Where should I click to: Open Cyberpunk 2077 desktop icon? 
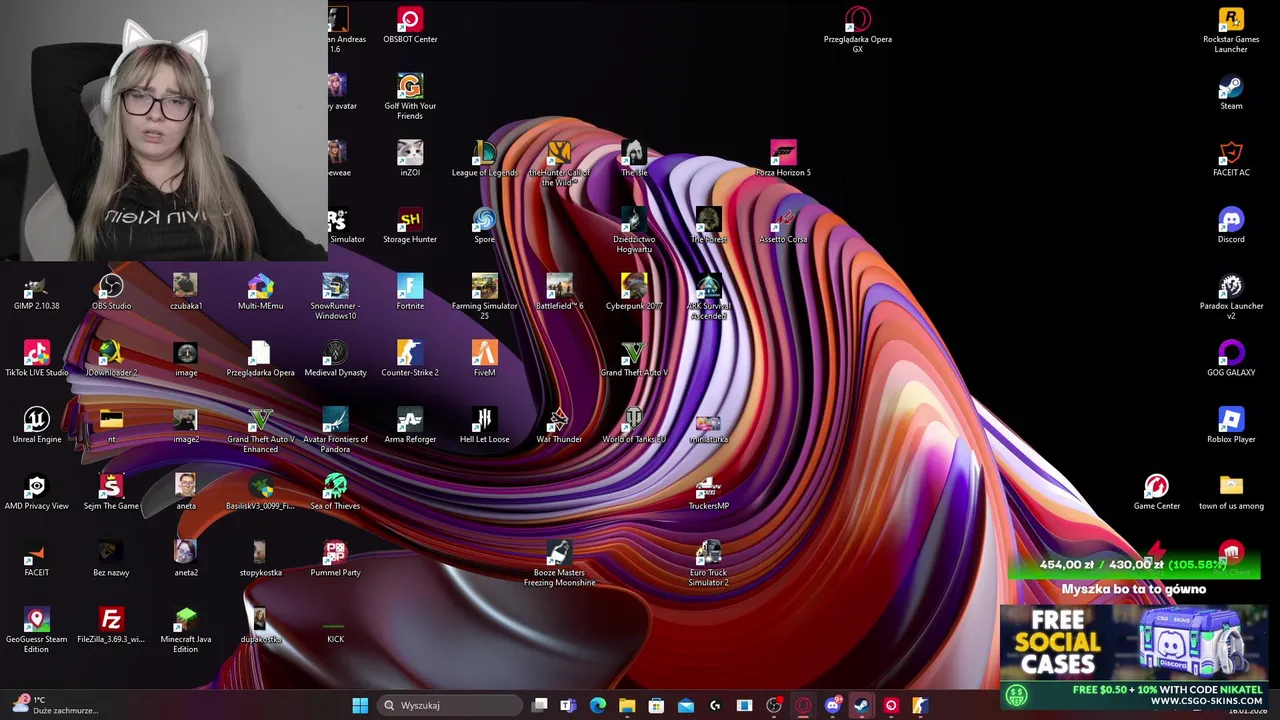point(634,293)
